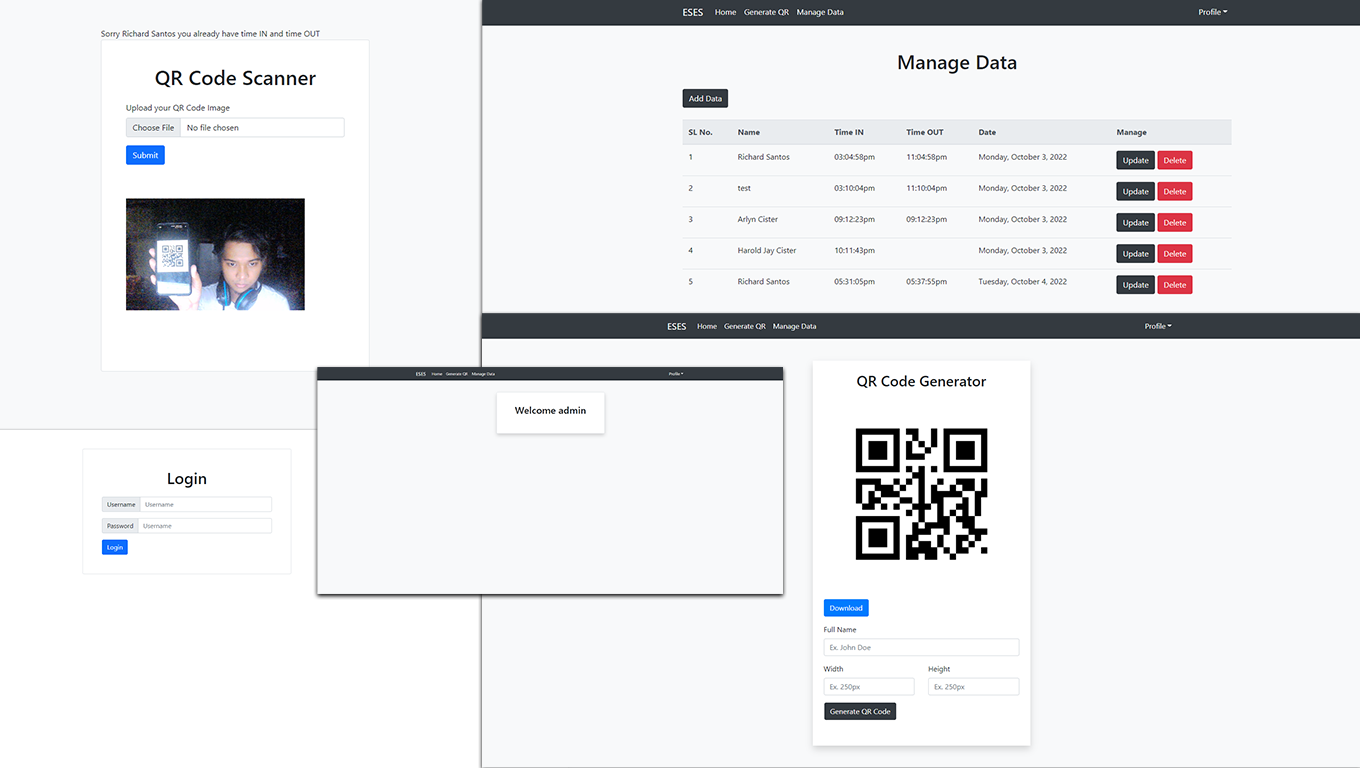Viewport: 1360px width, 768px height.
Task: Click the Sorry Richard Santos message
Action: click(211, 34)
